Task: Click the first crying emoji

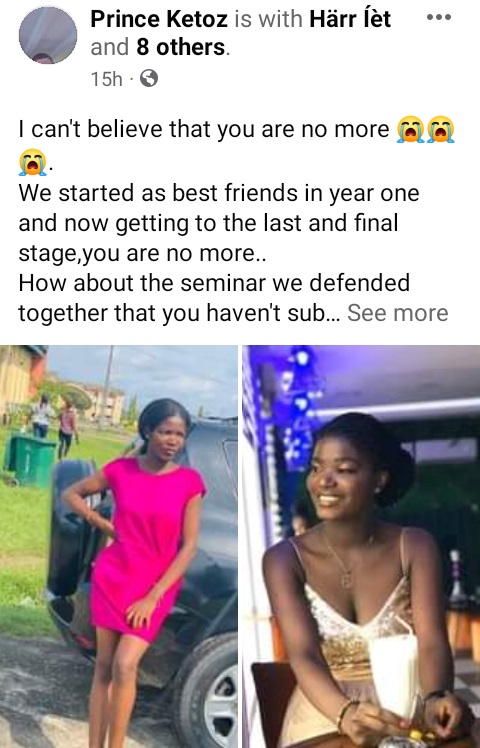Action: coord(411,129)
